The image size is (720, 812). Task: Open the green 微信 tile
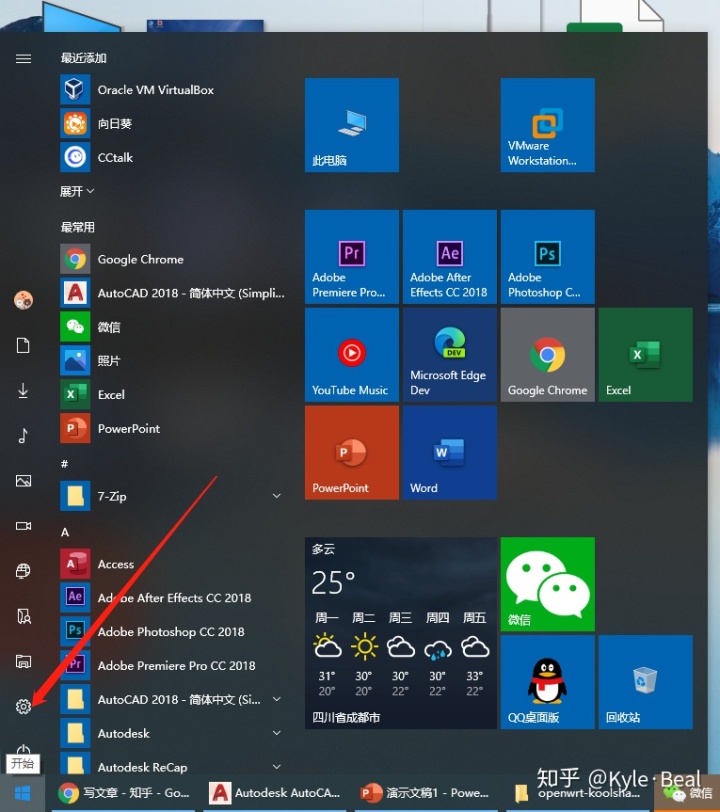pos(548,584)
